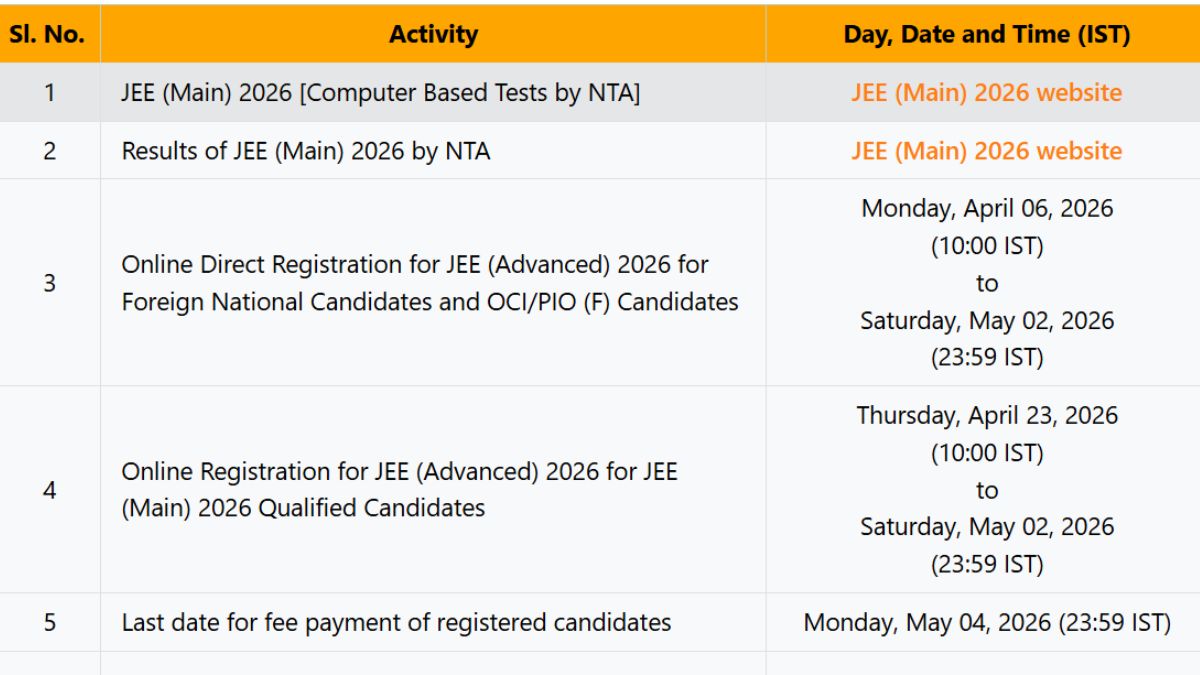This screenshot has width=1200, height=675.
Task: Click "Results of JEE (Main) 2026 by NTA" text
Action: point(305,151)
